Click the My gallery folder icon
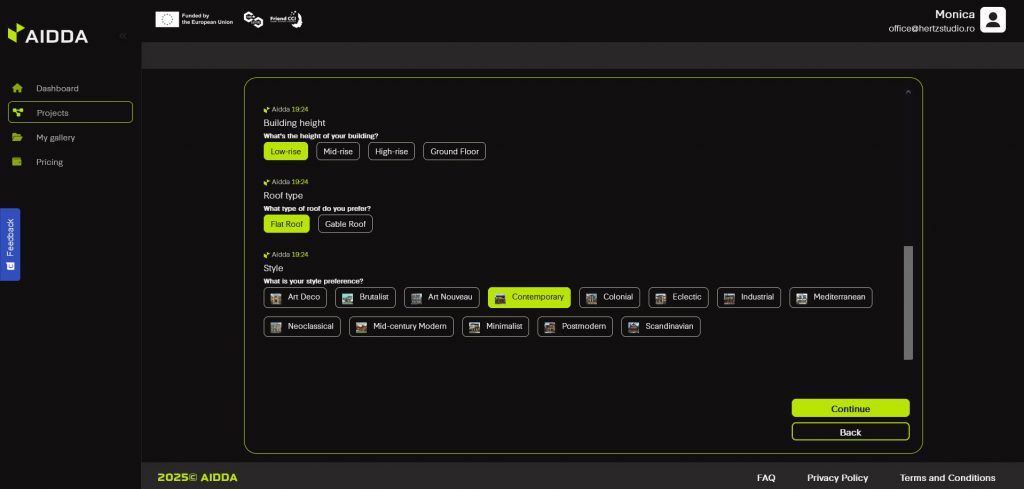Viewport: 1024px width, 489px height. click(x=17, y=137)
